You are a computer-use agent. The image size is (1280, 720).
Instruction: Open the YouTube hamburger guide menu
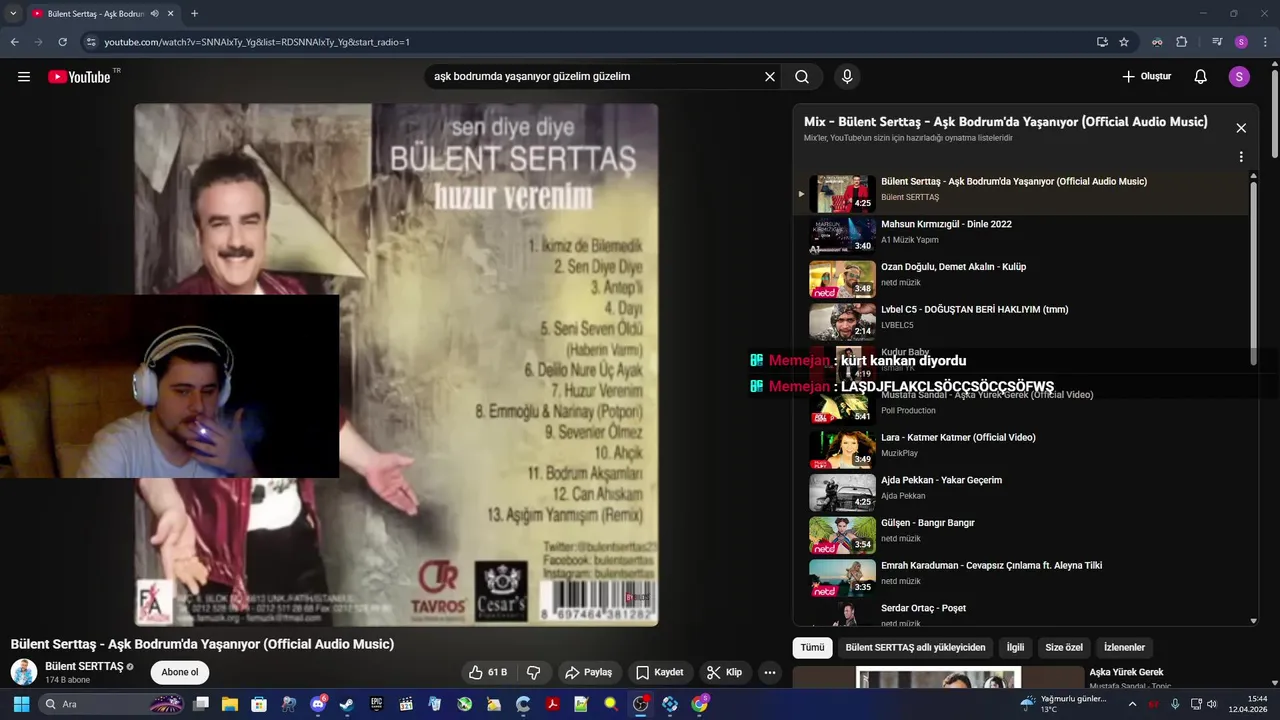tap(24, 77)
